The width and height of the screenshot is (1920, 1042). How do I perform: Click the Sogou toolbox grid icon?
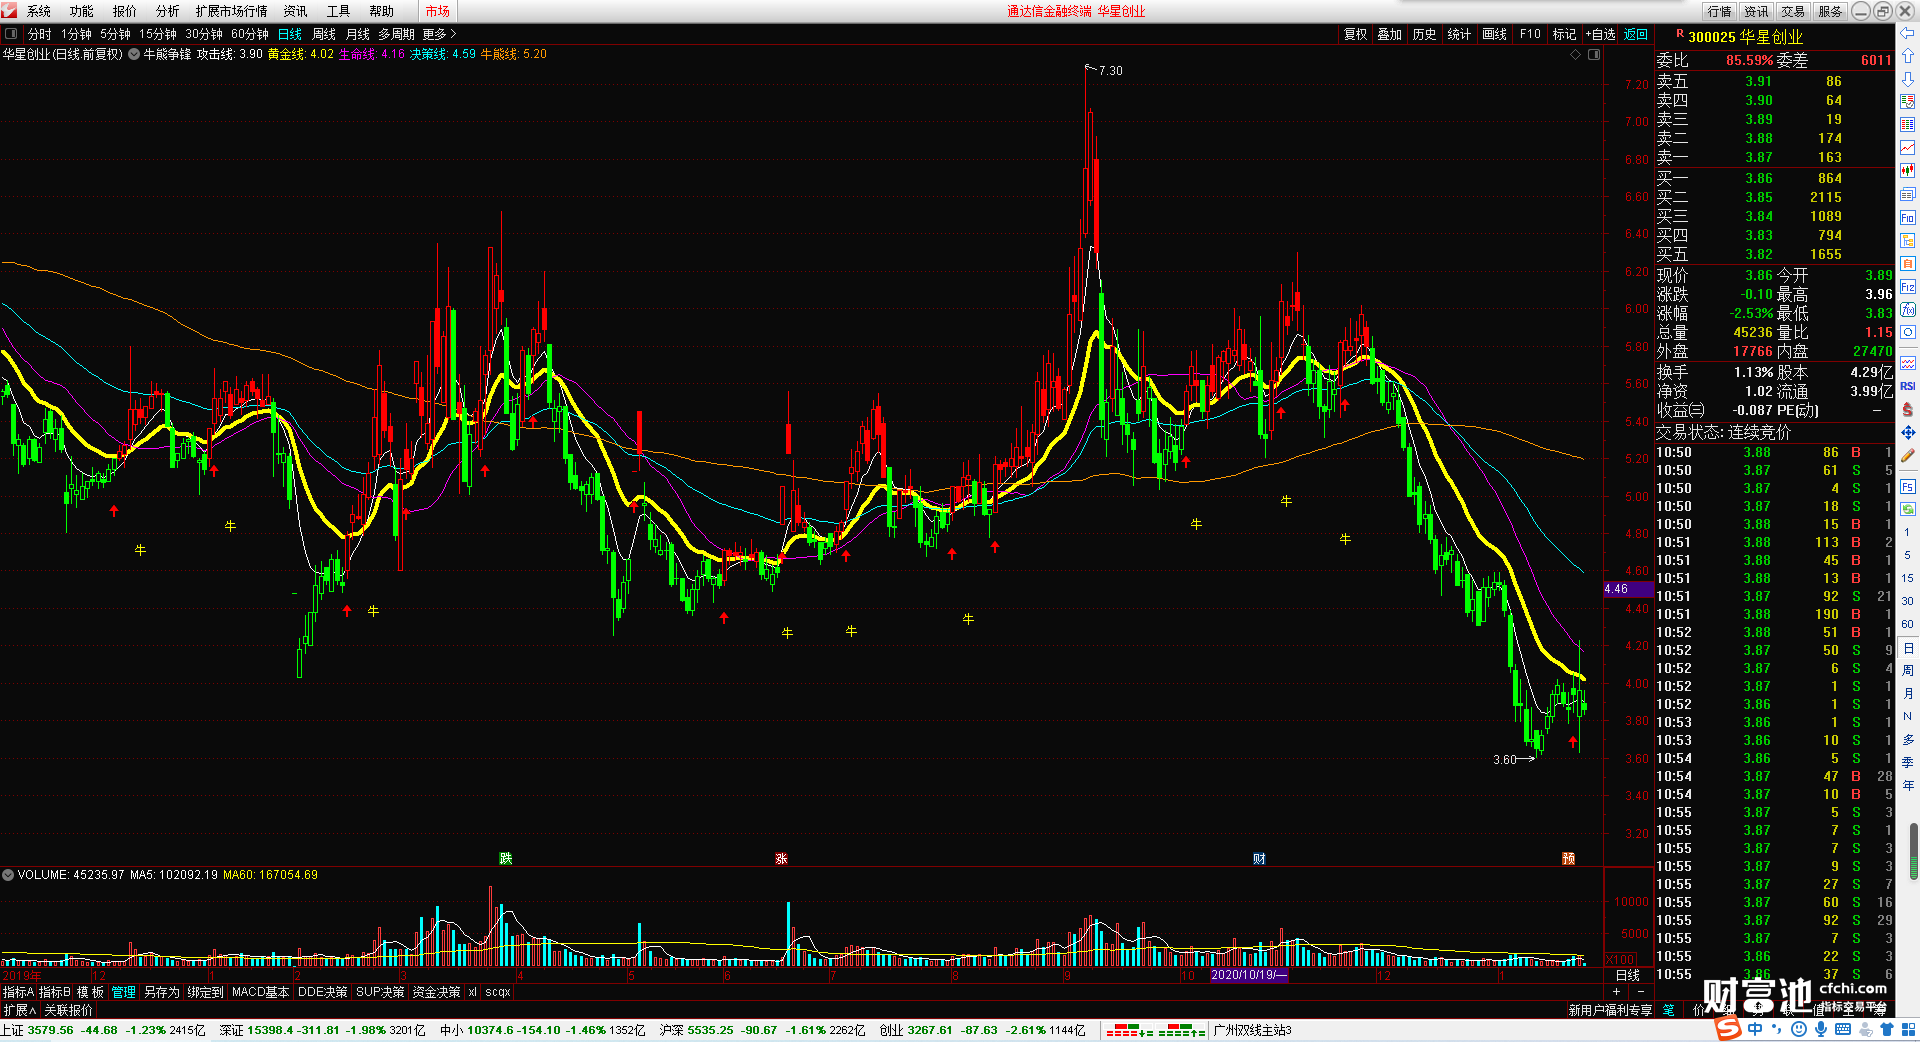[1908, 1029]
